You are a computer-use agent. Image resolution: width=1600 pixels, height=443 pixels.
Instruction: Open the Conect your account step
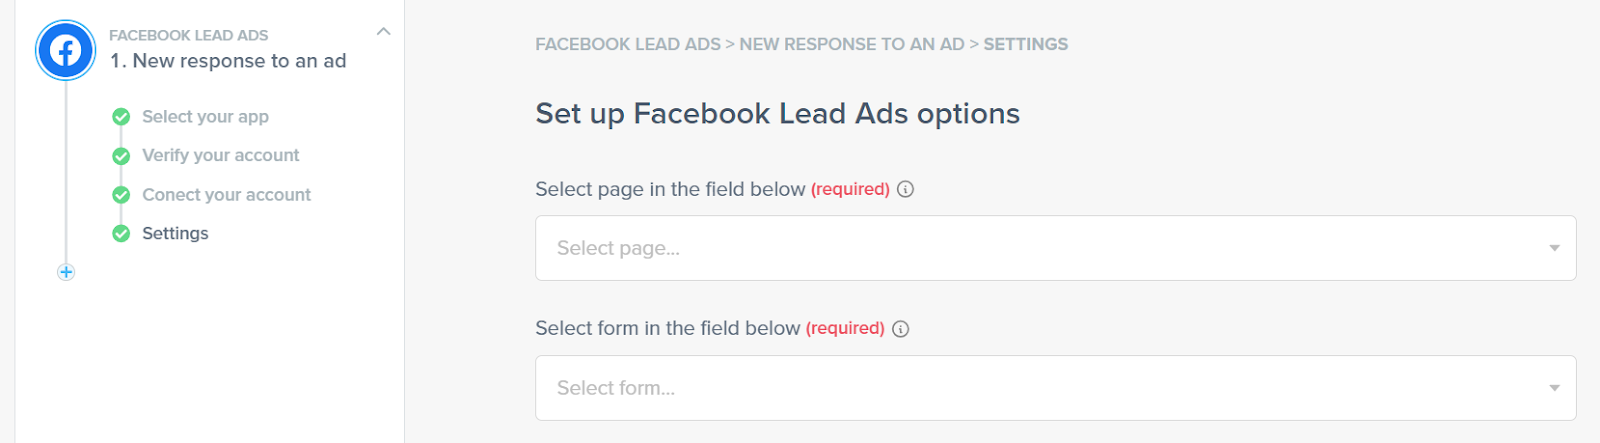pos(226,195)
